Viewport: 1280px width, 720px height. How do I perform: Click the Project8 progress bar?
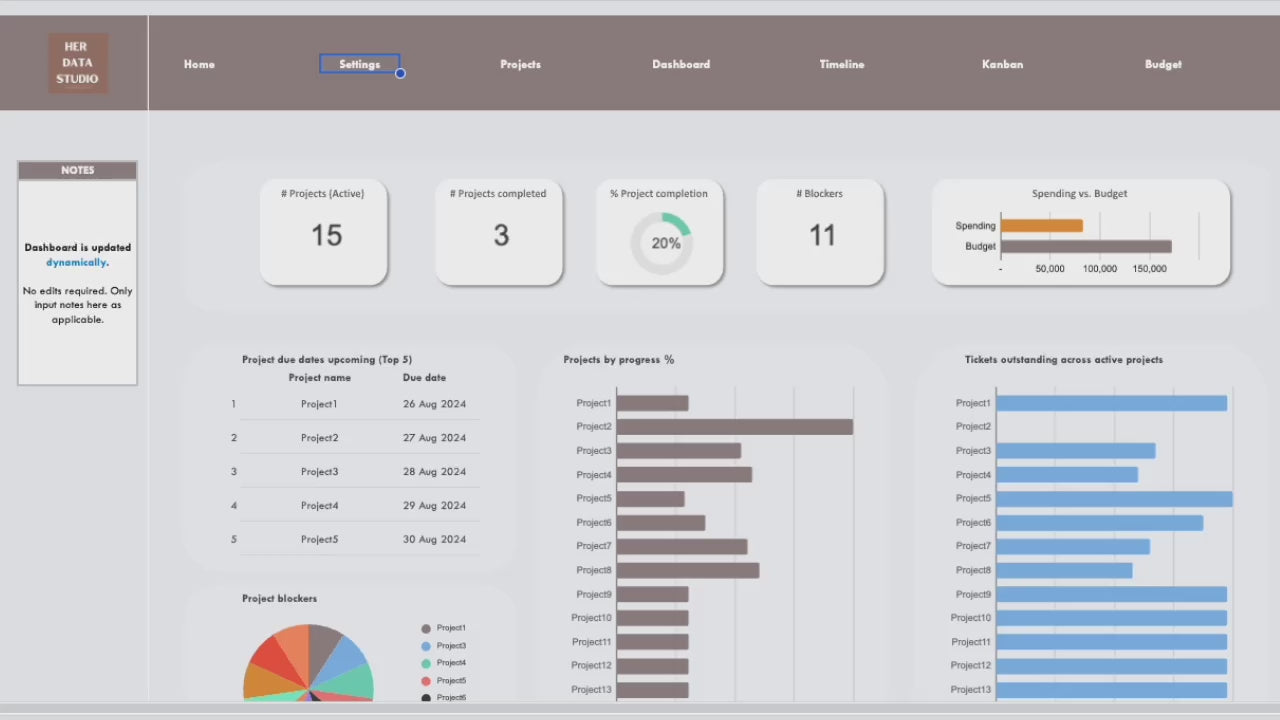tap(688, 570)
